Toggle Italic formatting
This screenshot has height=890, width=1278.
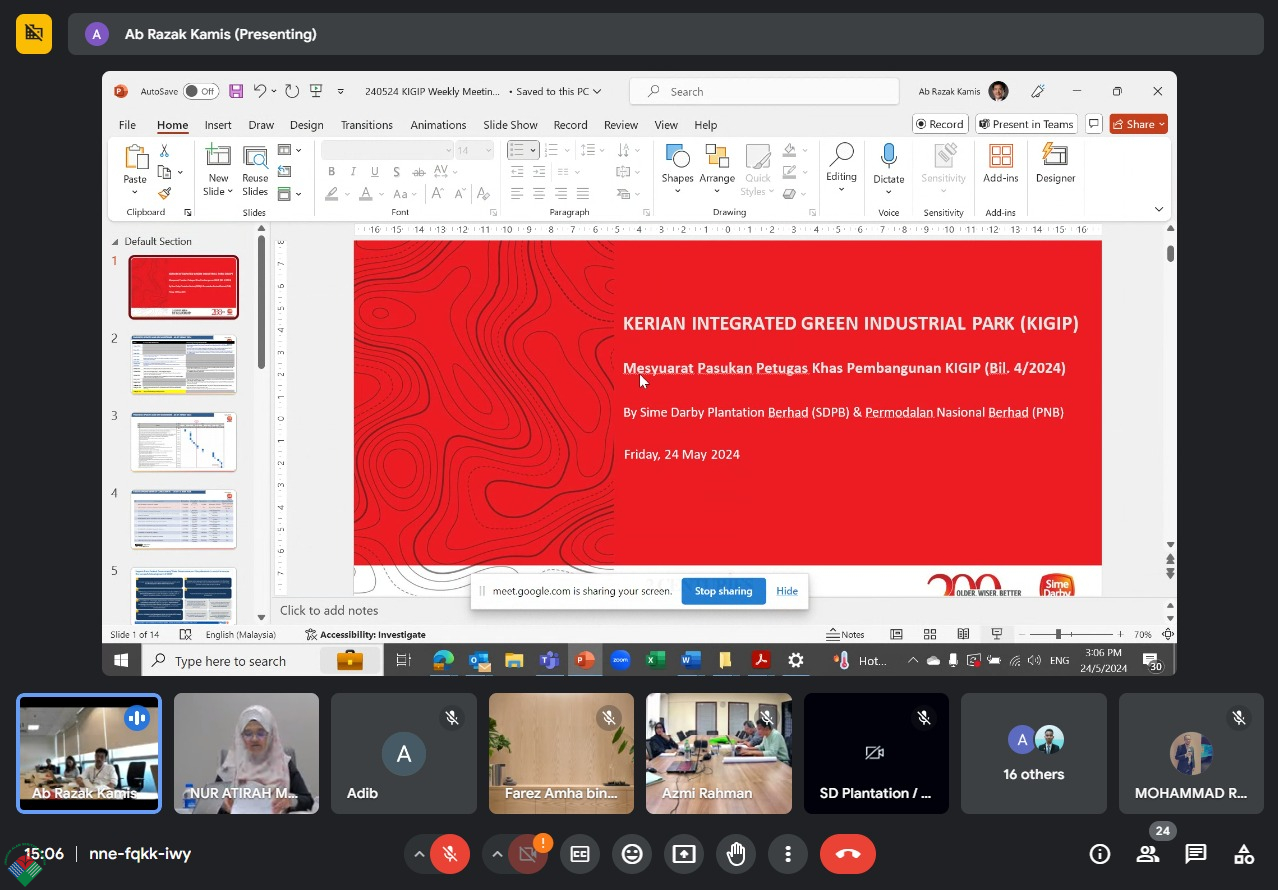pos(353,172)
